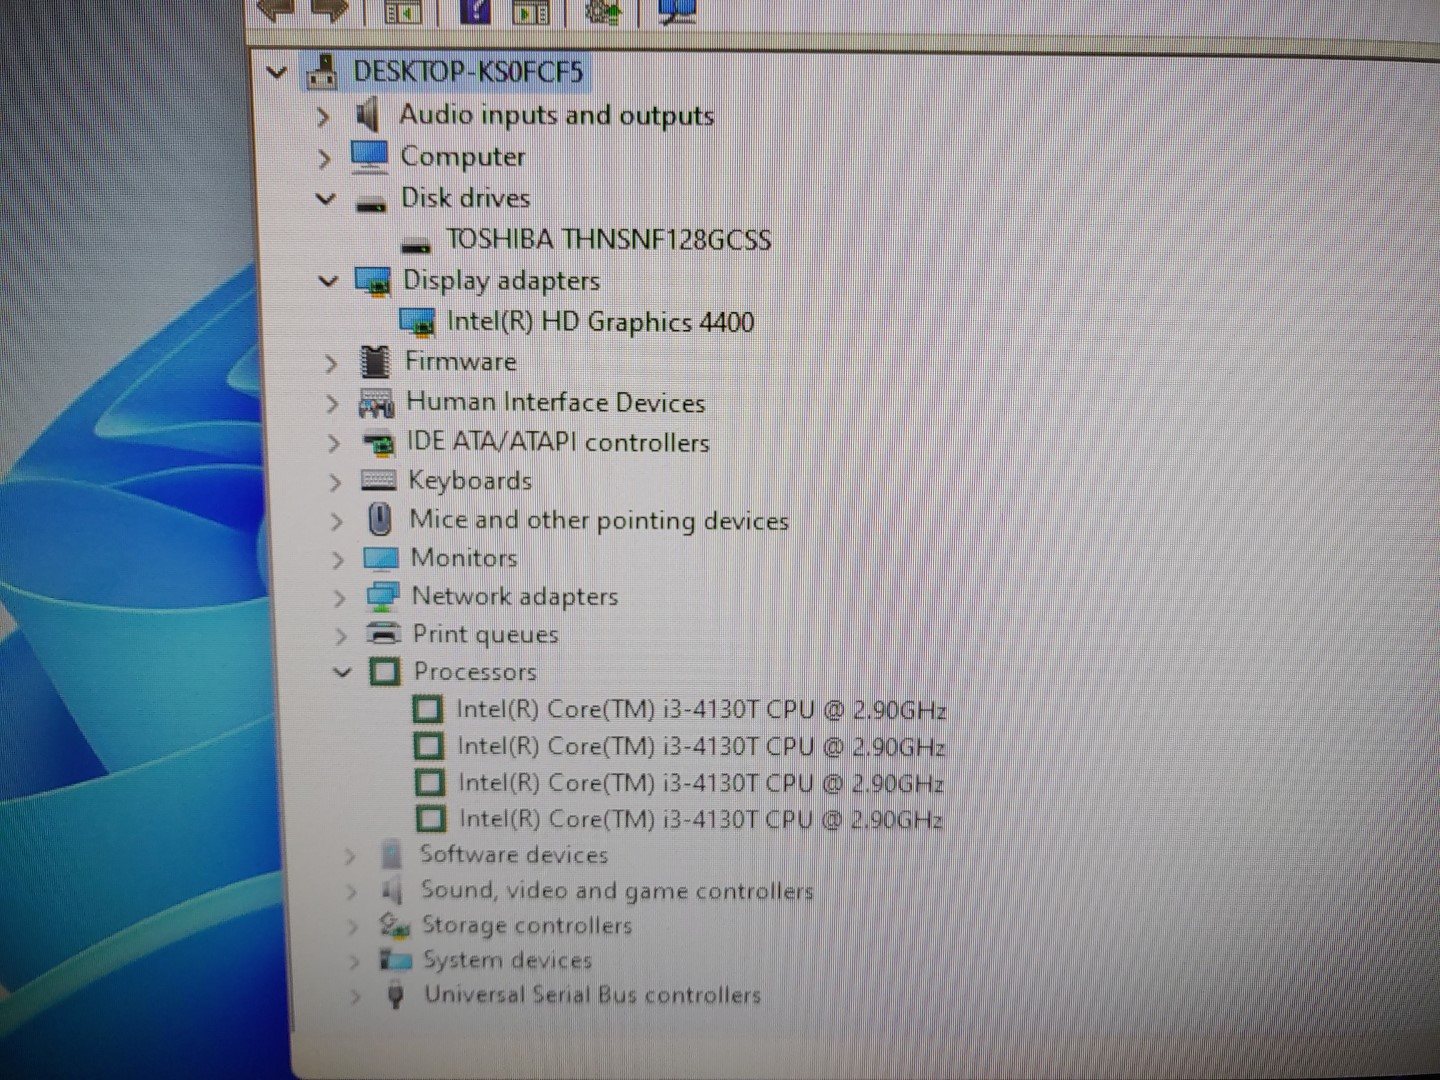Expand Audio inputs and outputs

[322, 116]
